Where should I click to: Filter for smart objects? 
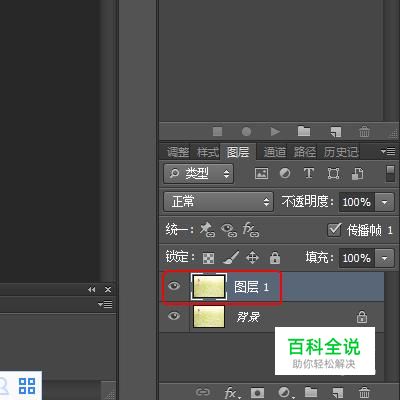(358, 174)
